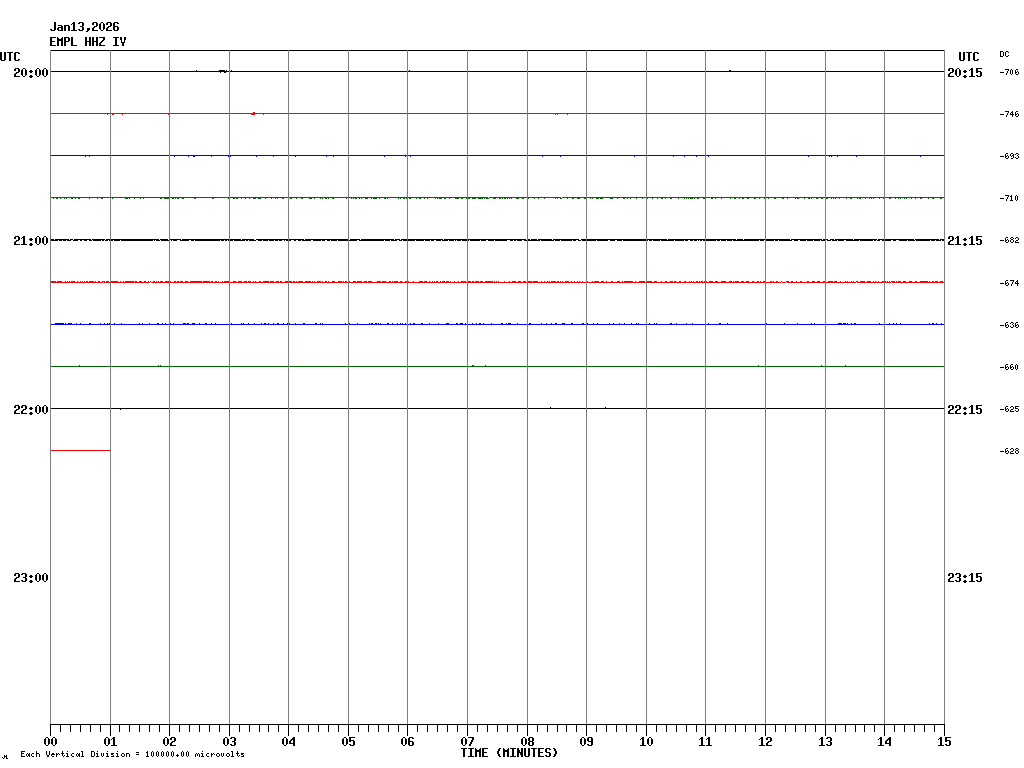This screenshot has width=1024, height=768.
Task: Click minute 15 on the time axis
Action: 943,742
